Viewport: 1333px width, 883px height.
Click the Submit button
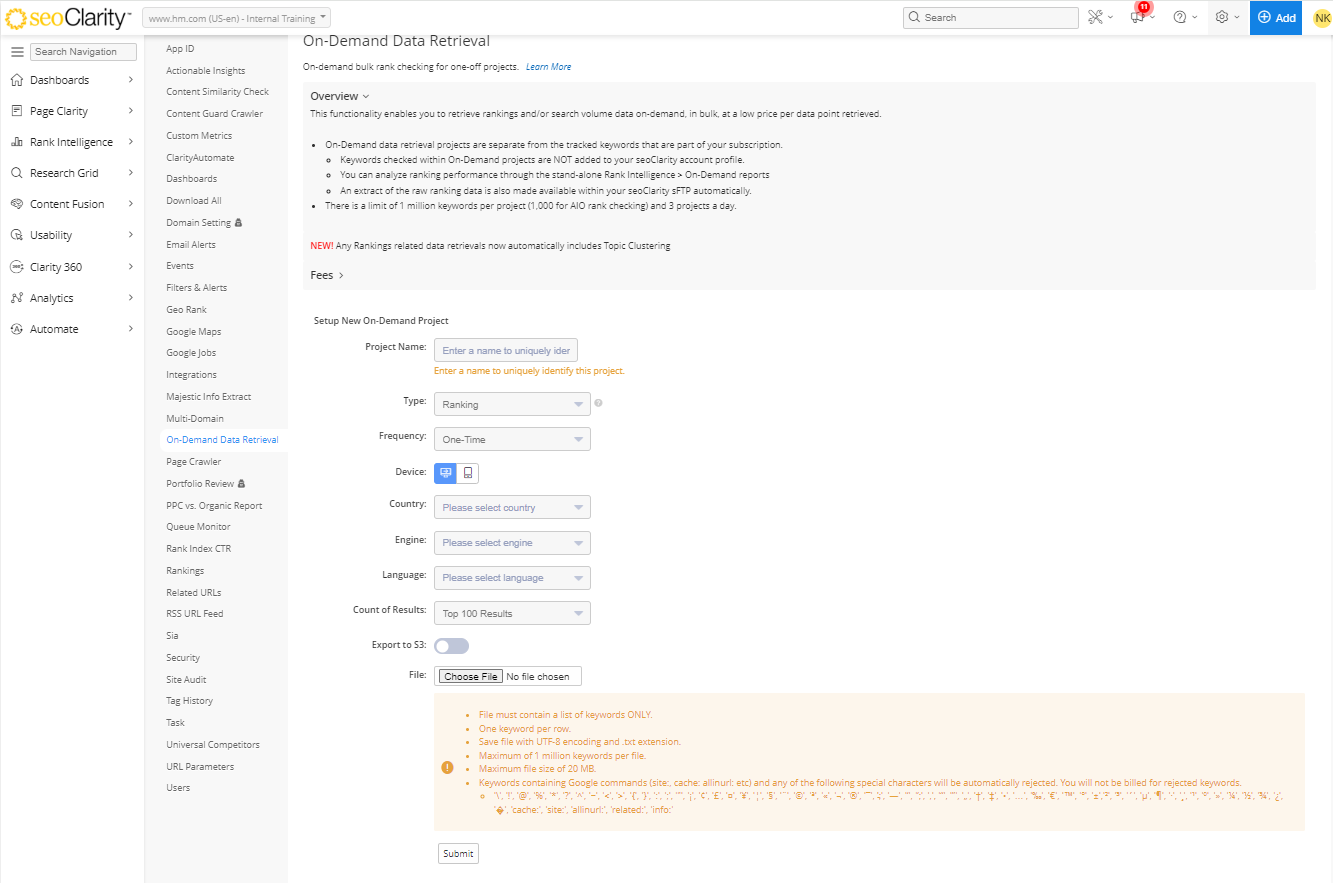click(x=458, y=854)
